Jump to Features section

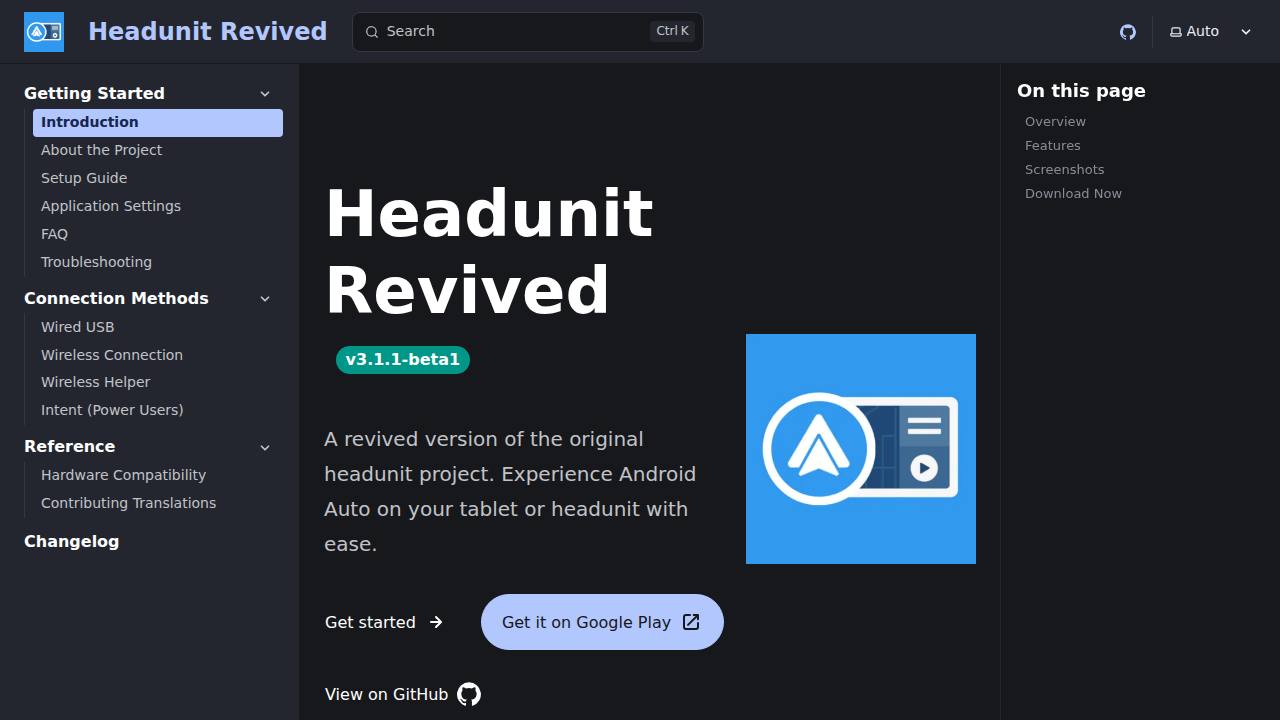tap(1052, 145)
